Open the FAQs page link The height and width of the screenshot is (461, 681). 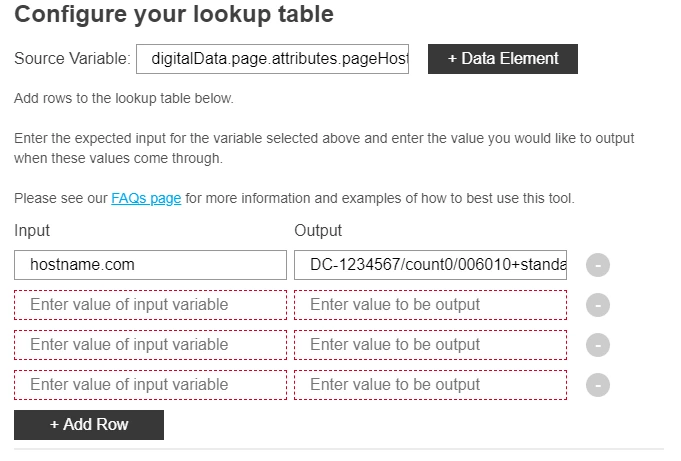click(146, 198)
